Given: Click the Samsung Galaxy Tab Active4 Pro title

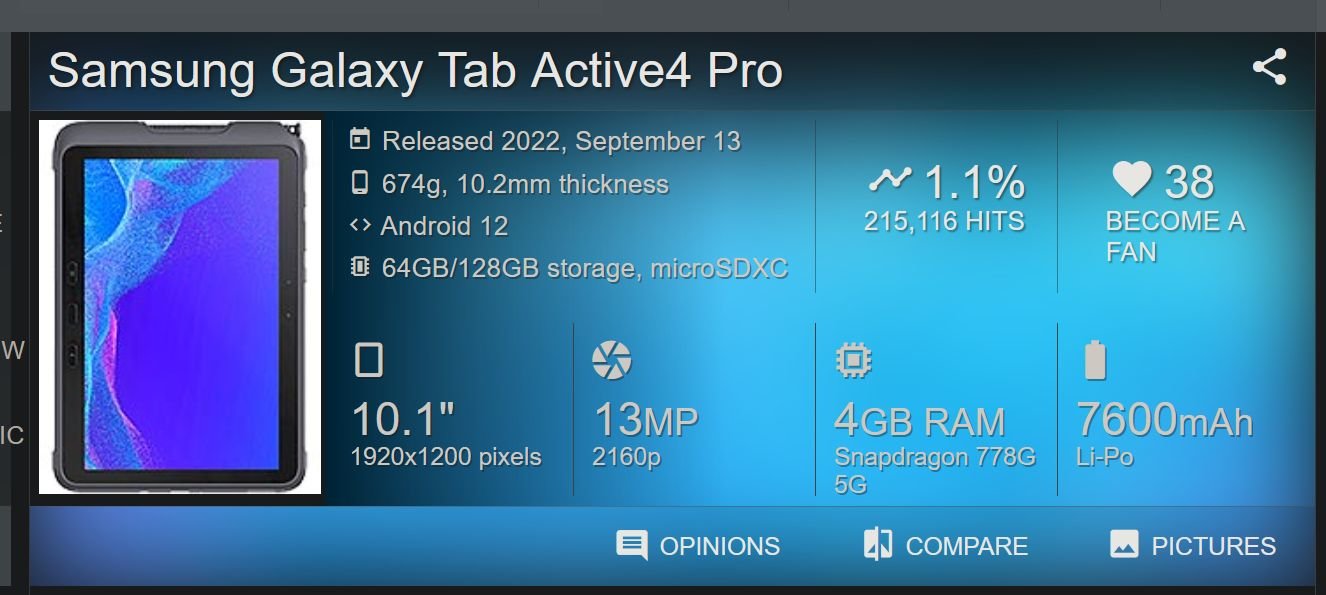Looking at the screenshot, I should pyautogui.click(x=415, y=71).
